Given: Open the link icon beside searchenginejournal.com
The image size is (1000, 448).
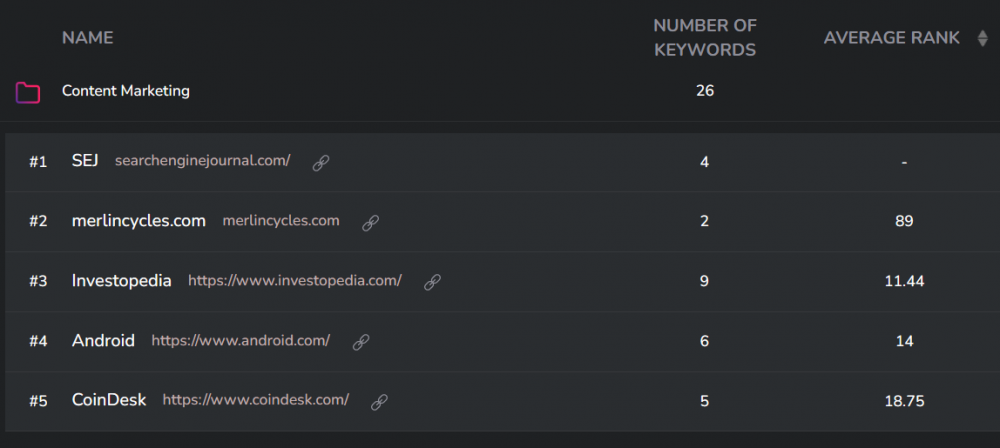Looking at the screenshot, I should (321, 163).
